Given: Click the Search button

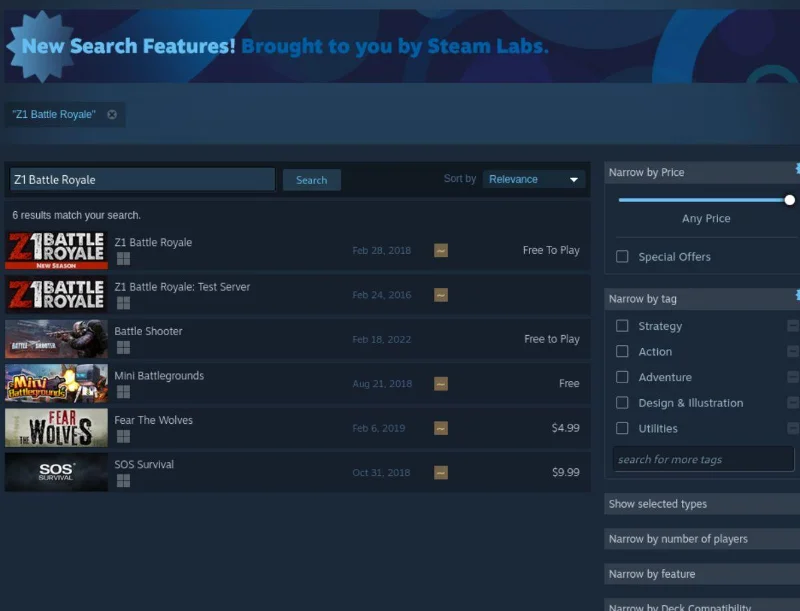Looking at the screenshot, I should 312,180.
